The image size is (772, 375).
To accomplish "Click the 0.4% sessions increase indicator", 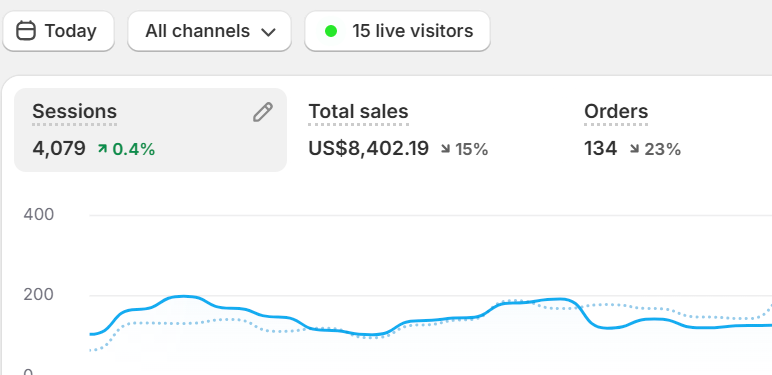I will pos(127,149).
